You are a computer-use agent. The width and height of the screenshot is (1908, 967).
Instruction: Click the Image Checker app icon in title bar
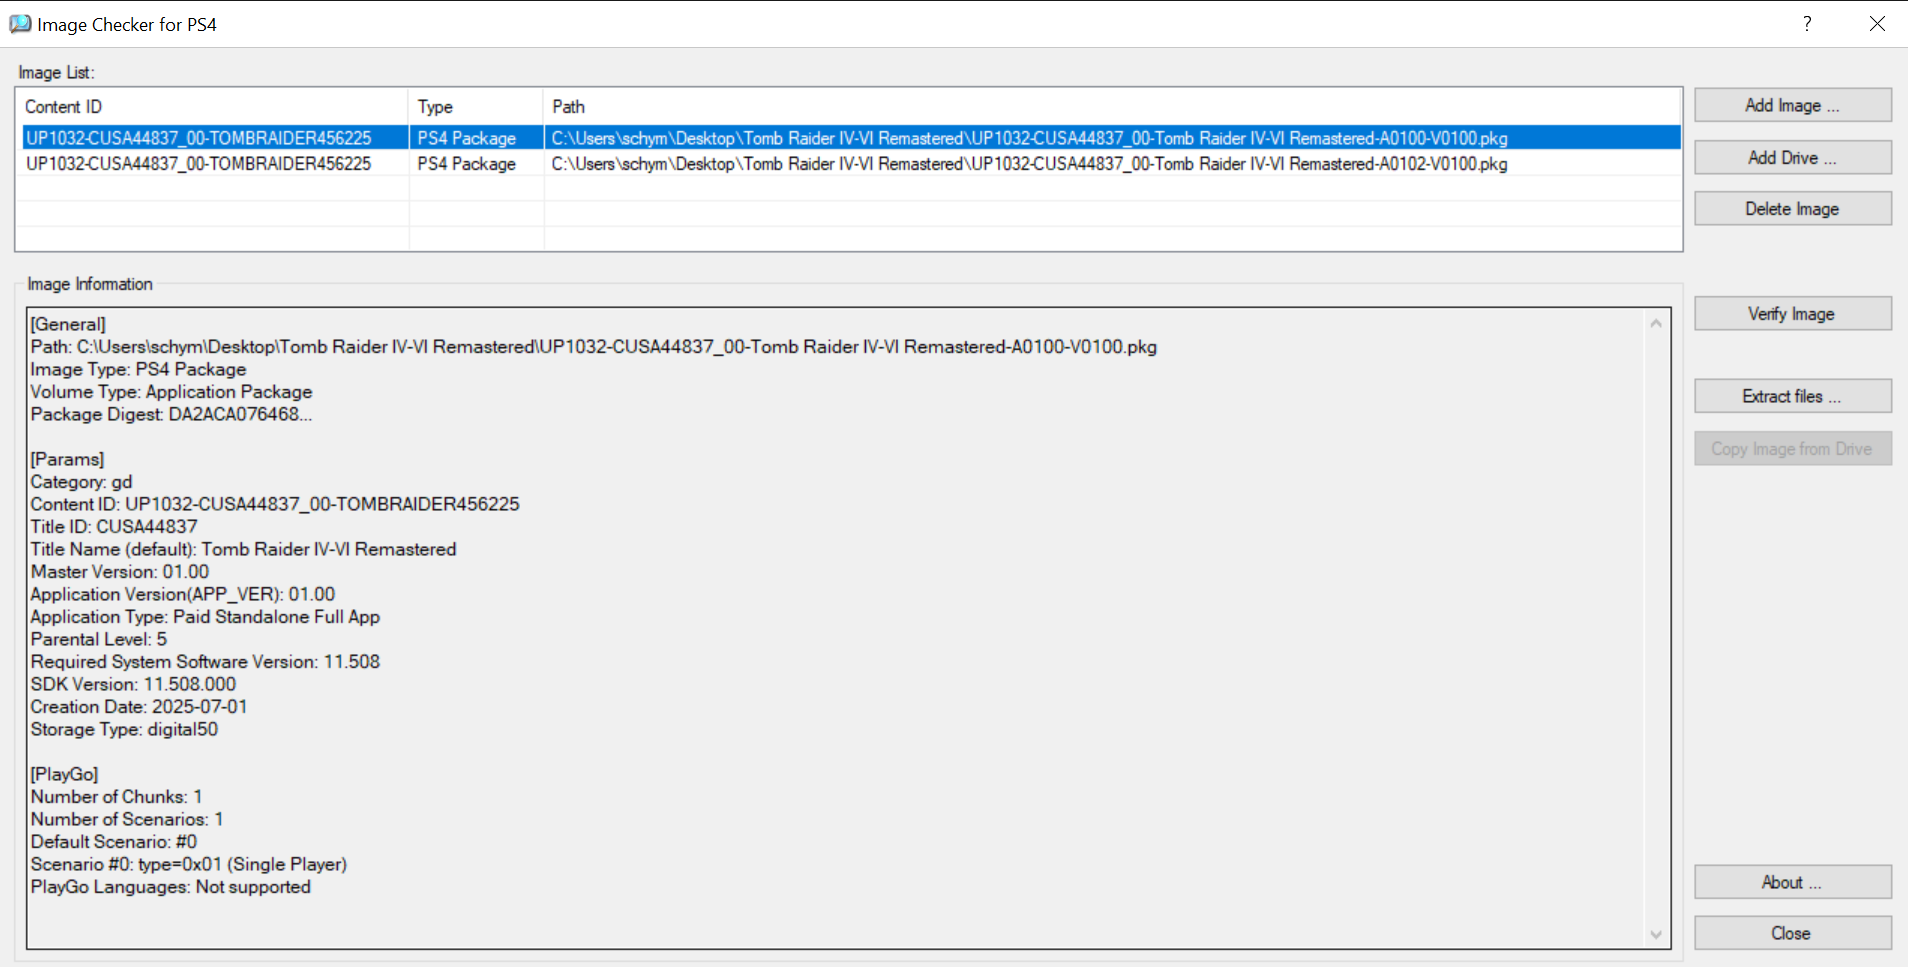coord(20,24)
